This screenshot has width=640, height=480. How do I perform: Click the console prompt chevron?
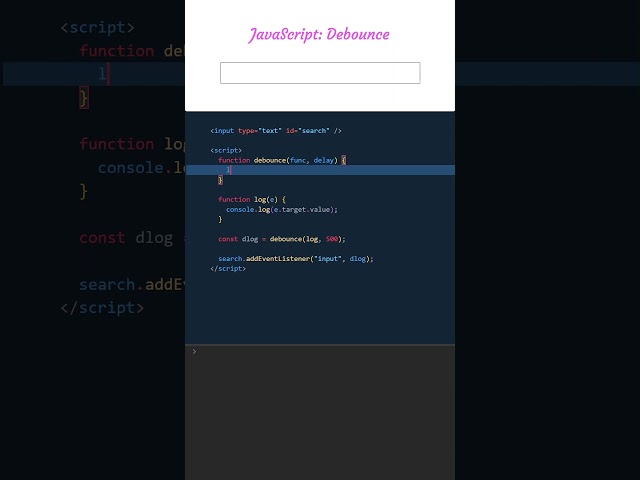194,351
